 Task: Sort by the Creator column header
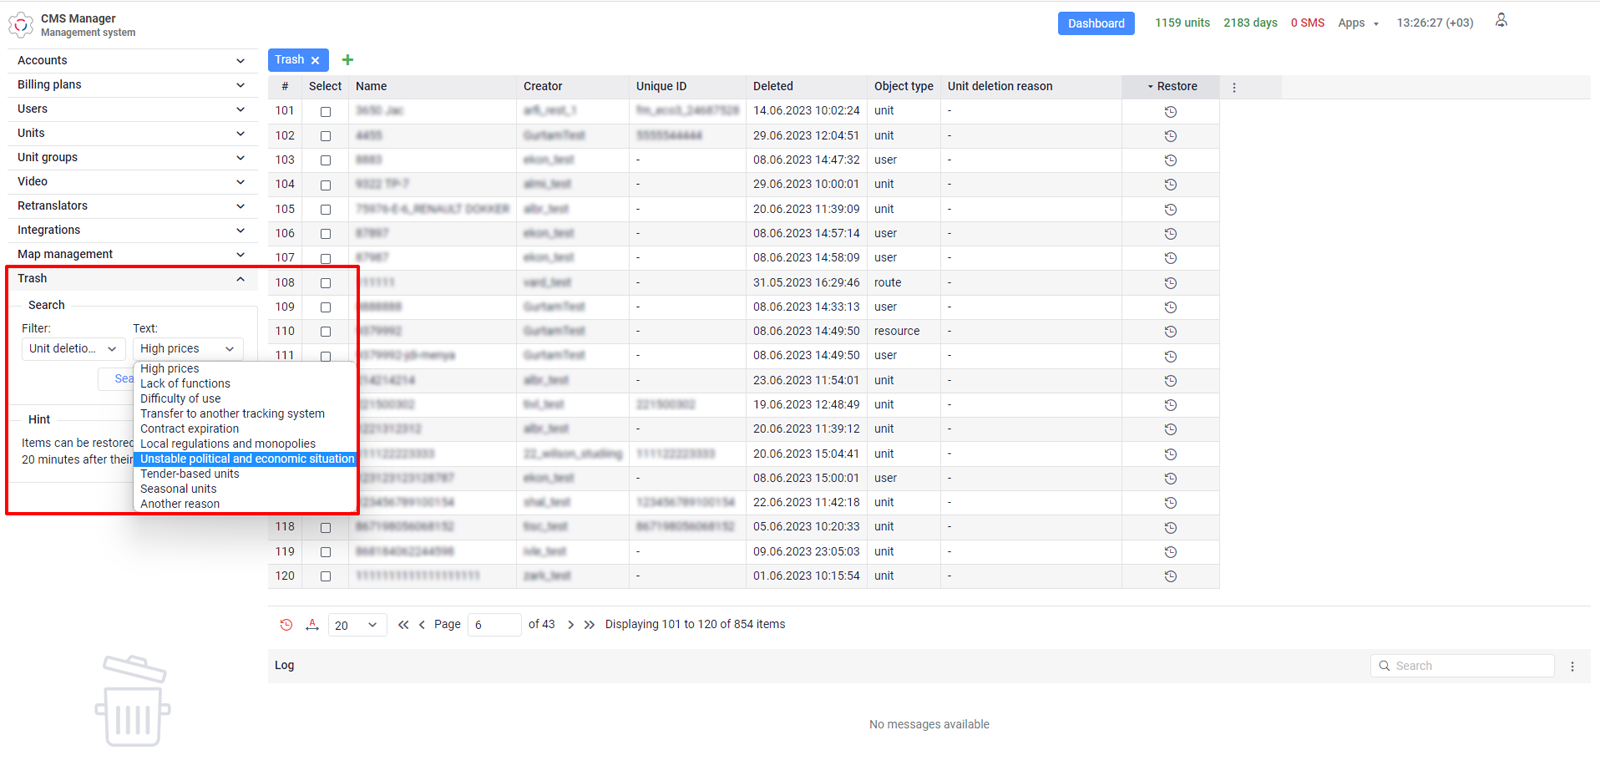[x=572, y=87]
